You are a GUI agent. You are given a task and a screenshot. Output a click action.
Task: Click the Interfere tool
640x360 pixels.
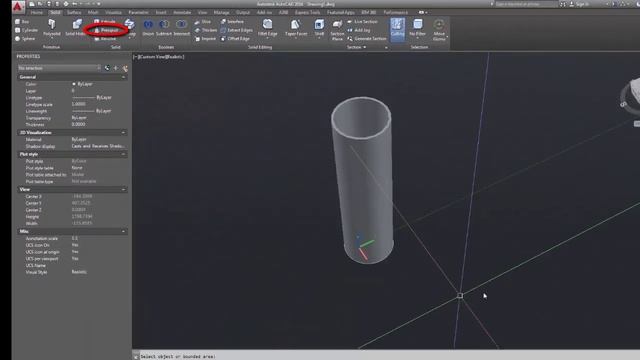point(232,22)
